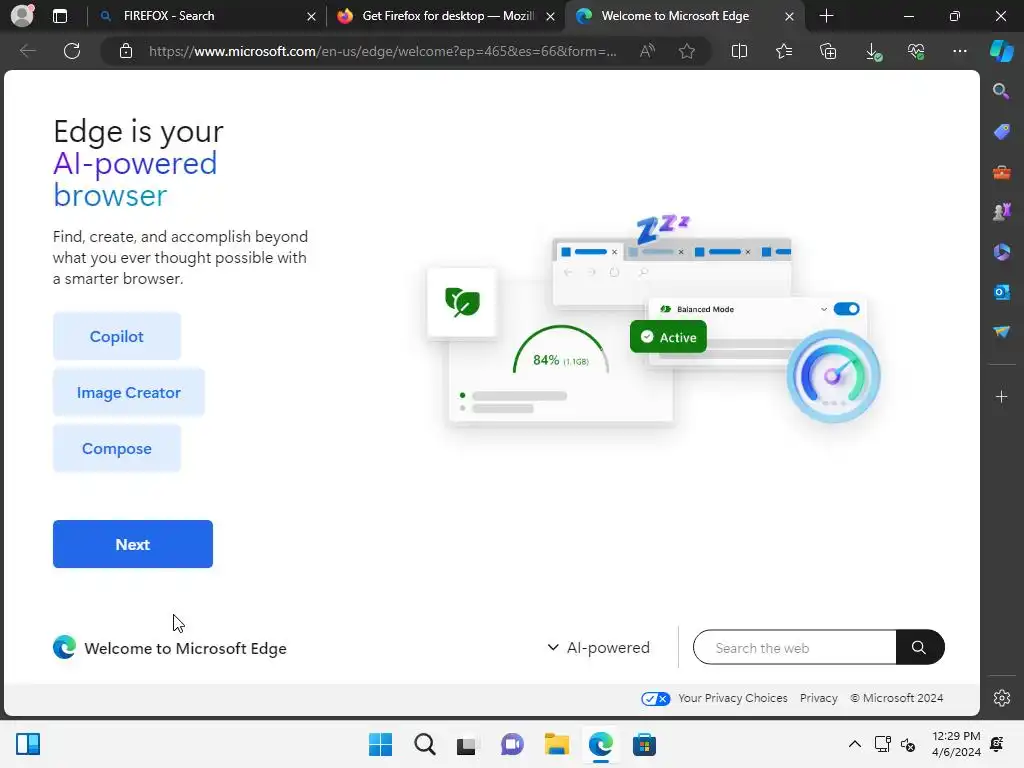Show Downloads panel
This screenshot has height=768, width=1024.
tap(872, 51)
